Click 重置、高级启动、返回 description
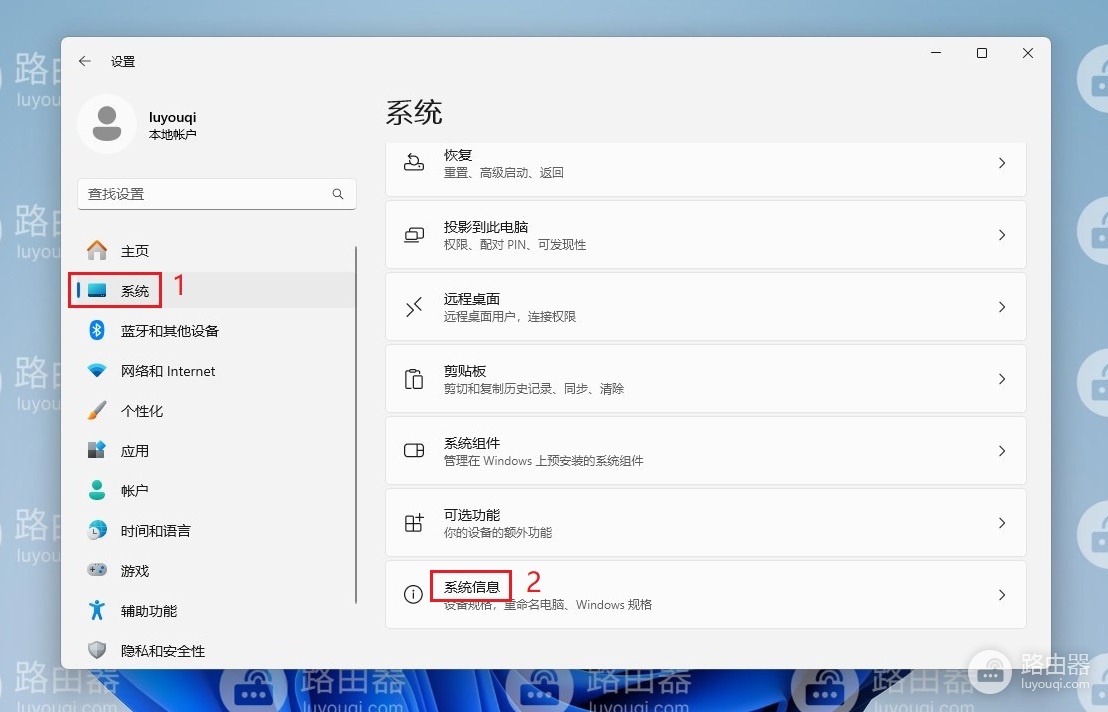 coord(503,172)
